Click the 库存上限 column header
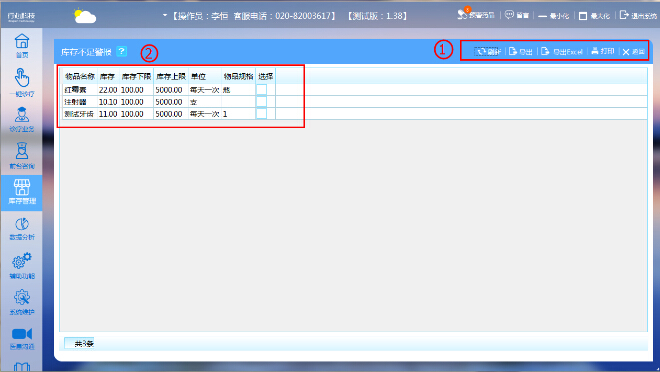Screen dimensions: 660x372 pos(170,76)
